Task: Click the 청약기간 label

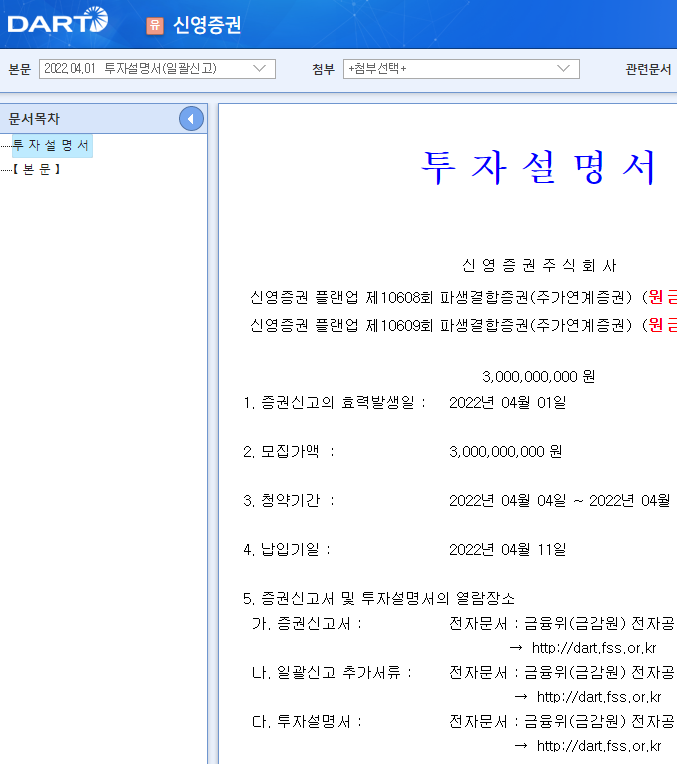Action: [289, 500]
